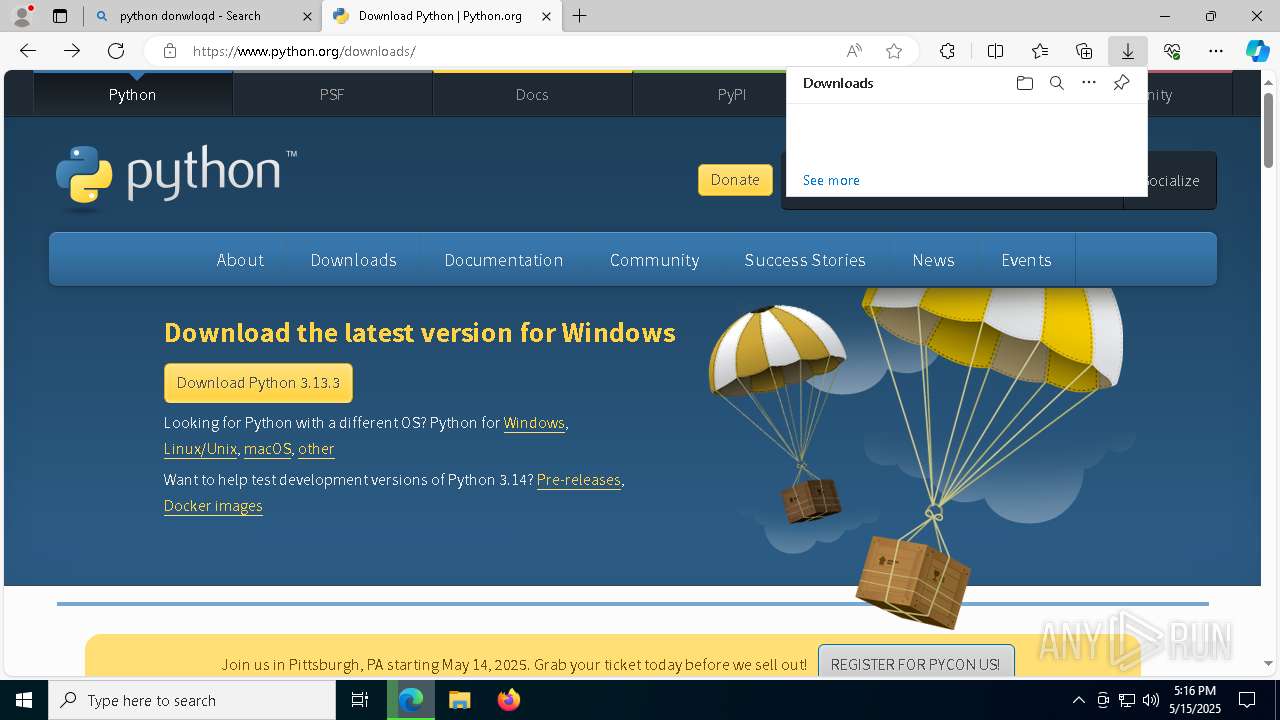Click Download Python 3.13.3 button
The height and width of the screenshot is (720, 1280).
258,383
